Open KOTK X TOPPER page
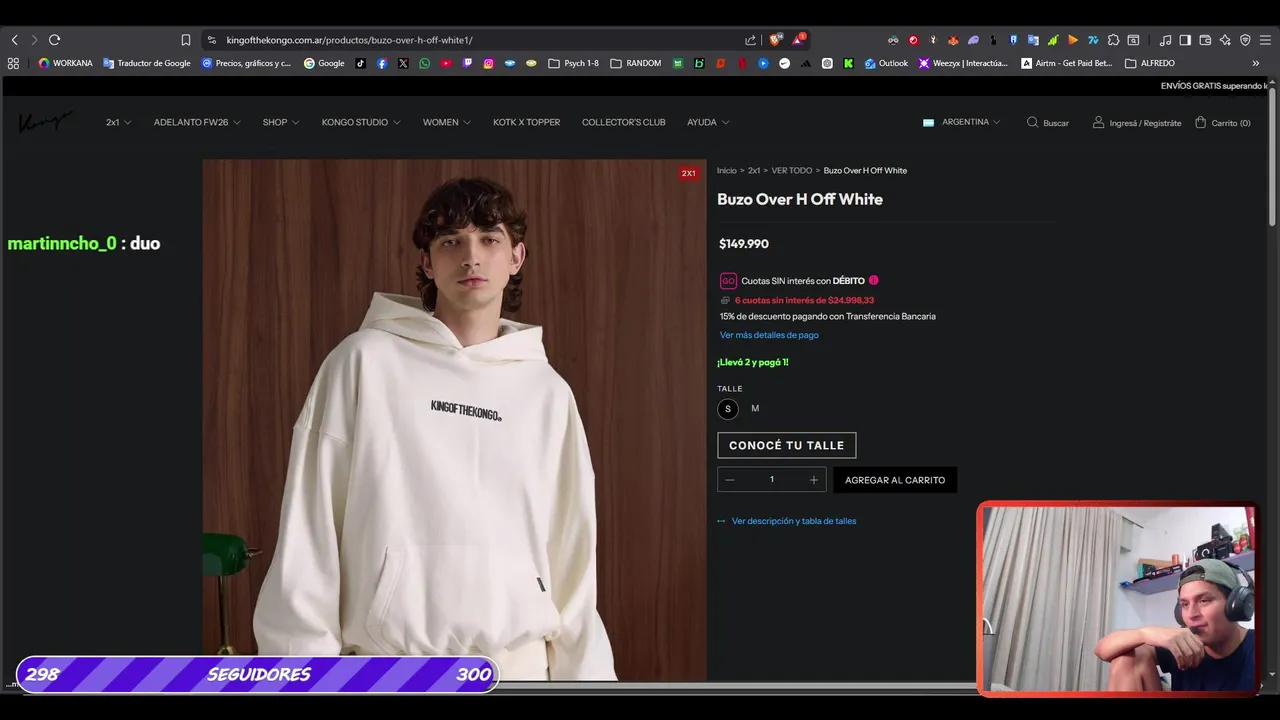This screenshot has height=720, width=1280. tap(526, 122)
